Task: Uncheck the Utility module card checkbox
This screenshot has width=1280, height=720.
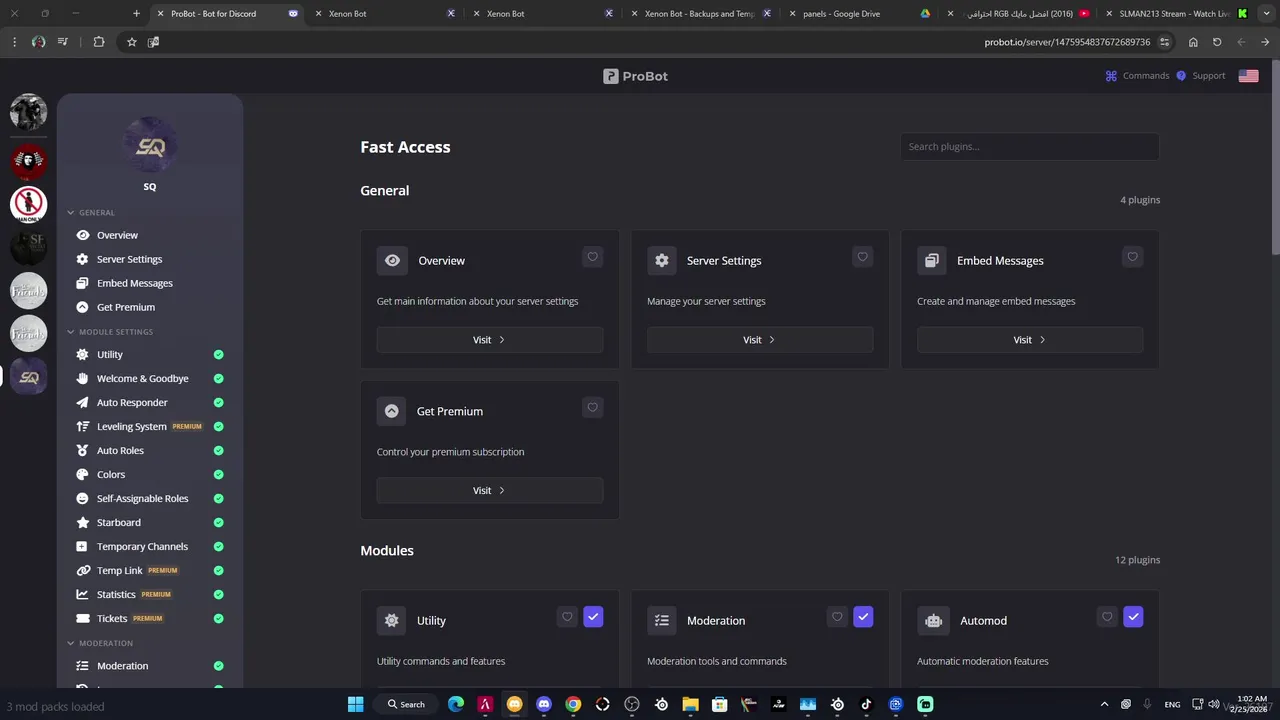Action: pyautogui.click(x=593, y=617)
